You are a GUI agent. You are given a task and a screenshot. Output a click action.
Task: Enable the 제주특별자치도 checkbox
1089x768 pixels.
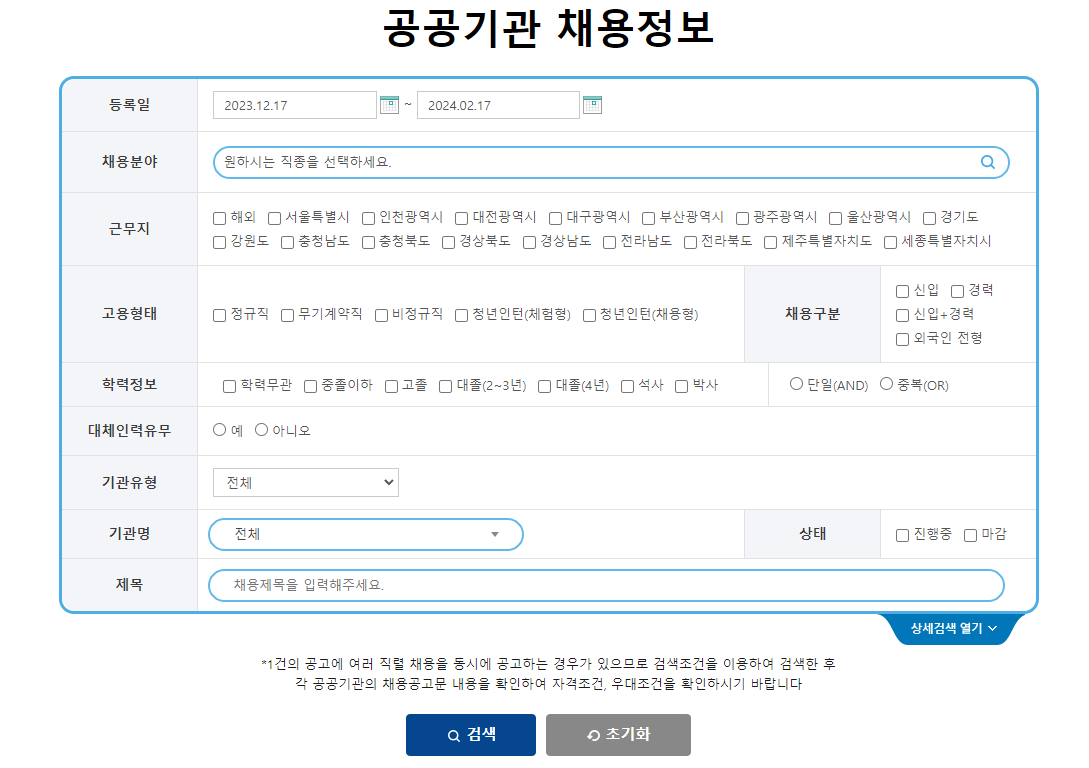click(x=769, y=241)
